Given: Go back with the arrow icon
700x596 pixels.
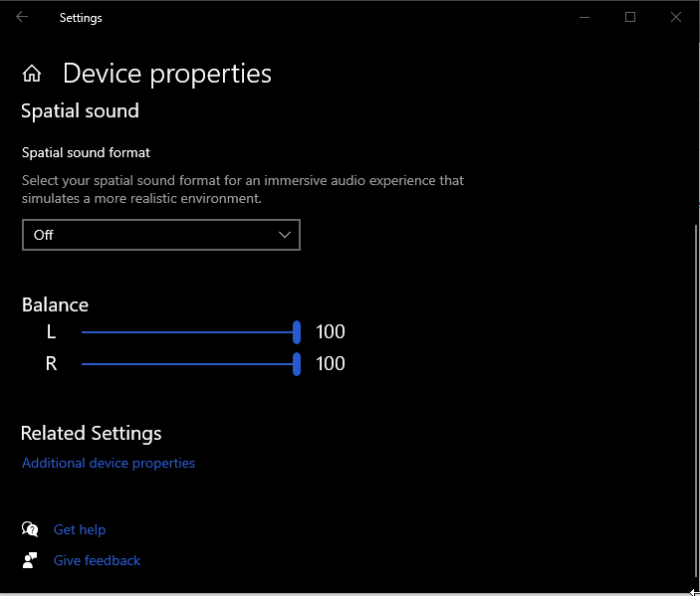Looking at the screenshot, I should 22,17.
